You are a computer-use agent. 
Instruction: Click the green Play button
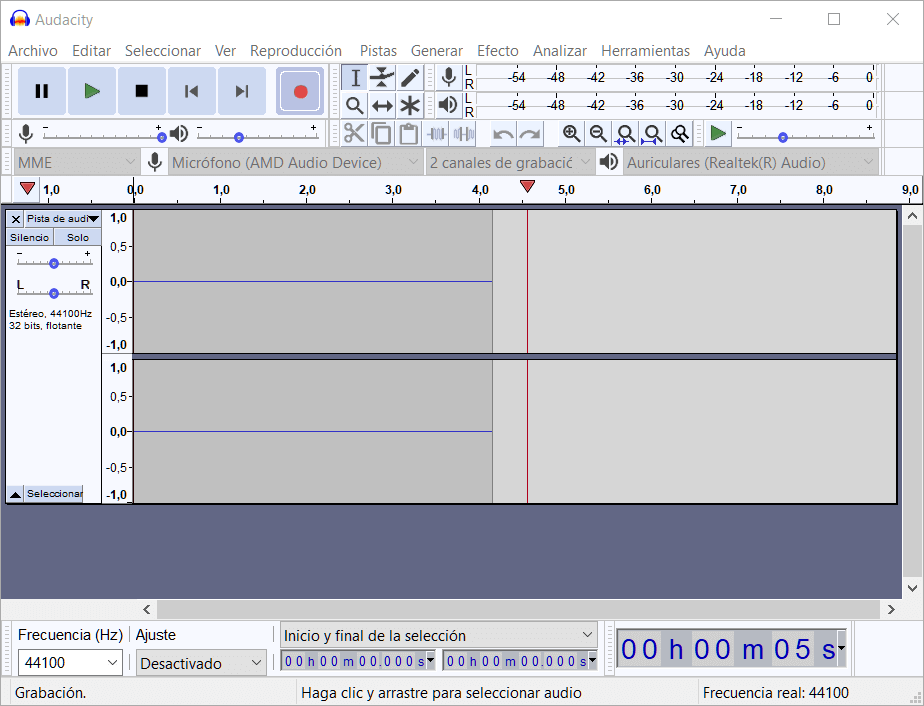[92, 91]
